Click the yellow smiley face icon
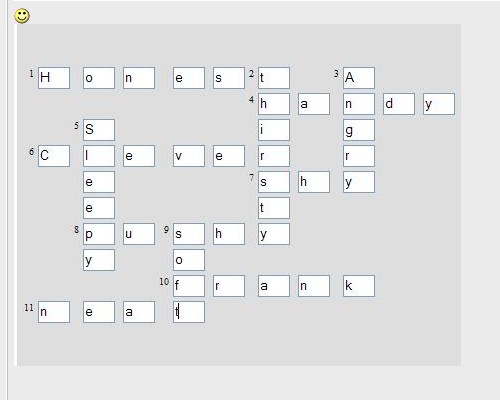Viewport: 500px width, 400px height. (22, 16)
